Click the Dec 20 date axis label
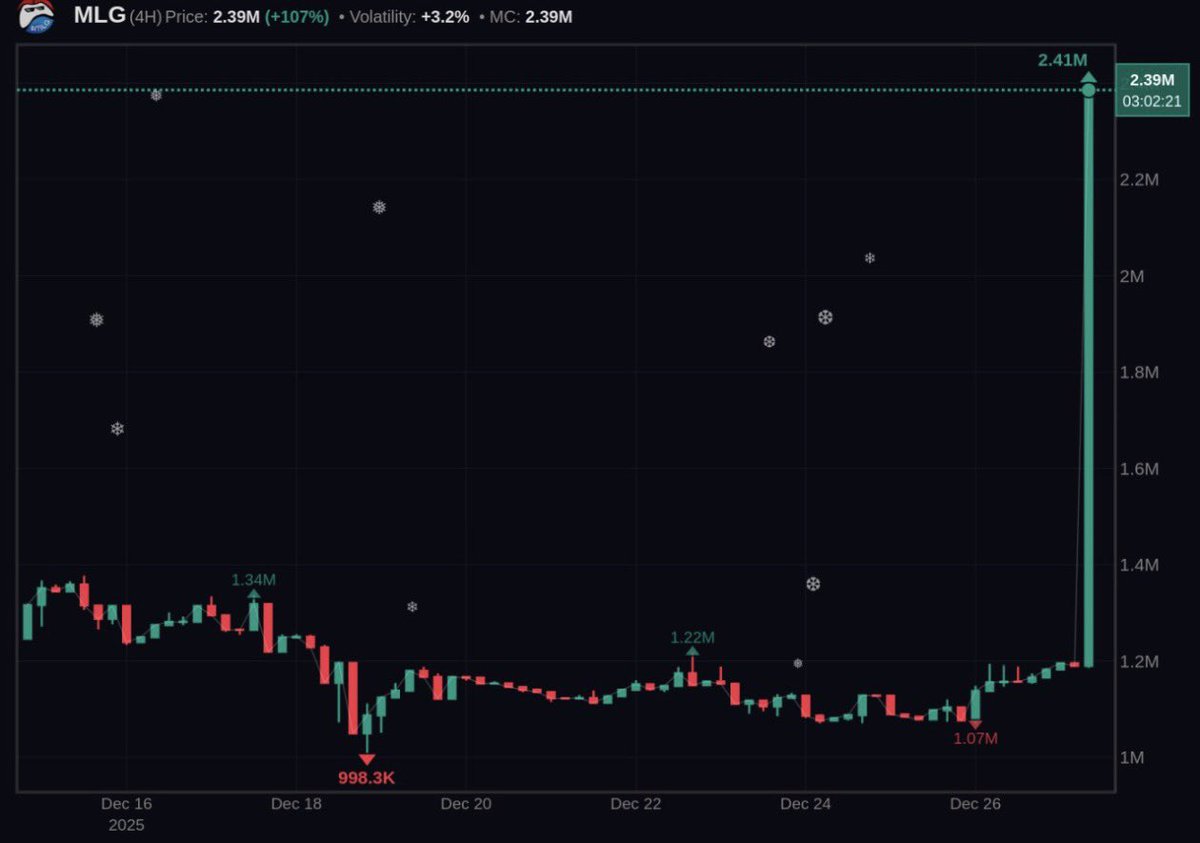This screenshot has width=1200, height=843. [x=466, y=804]
